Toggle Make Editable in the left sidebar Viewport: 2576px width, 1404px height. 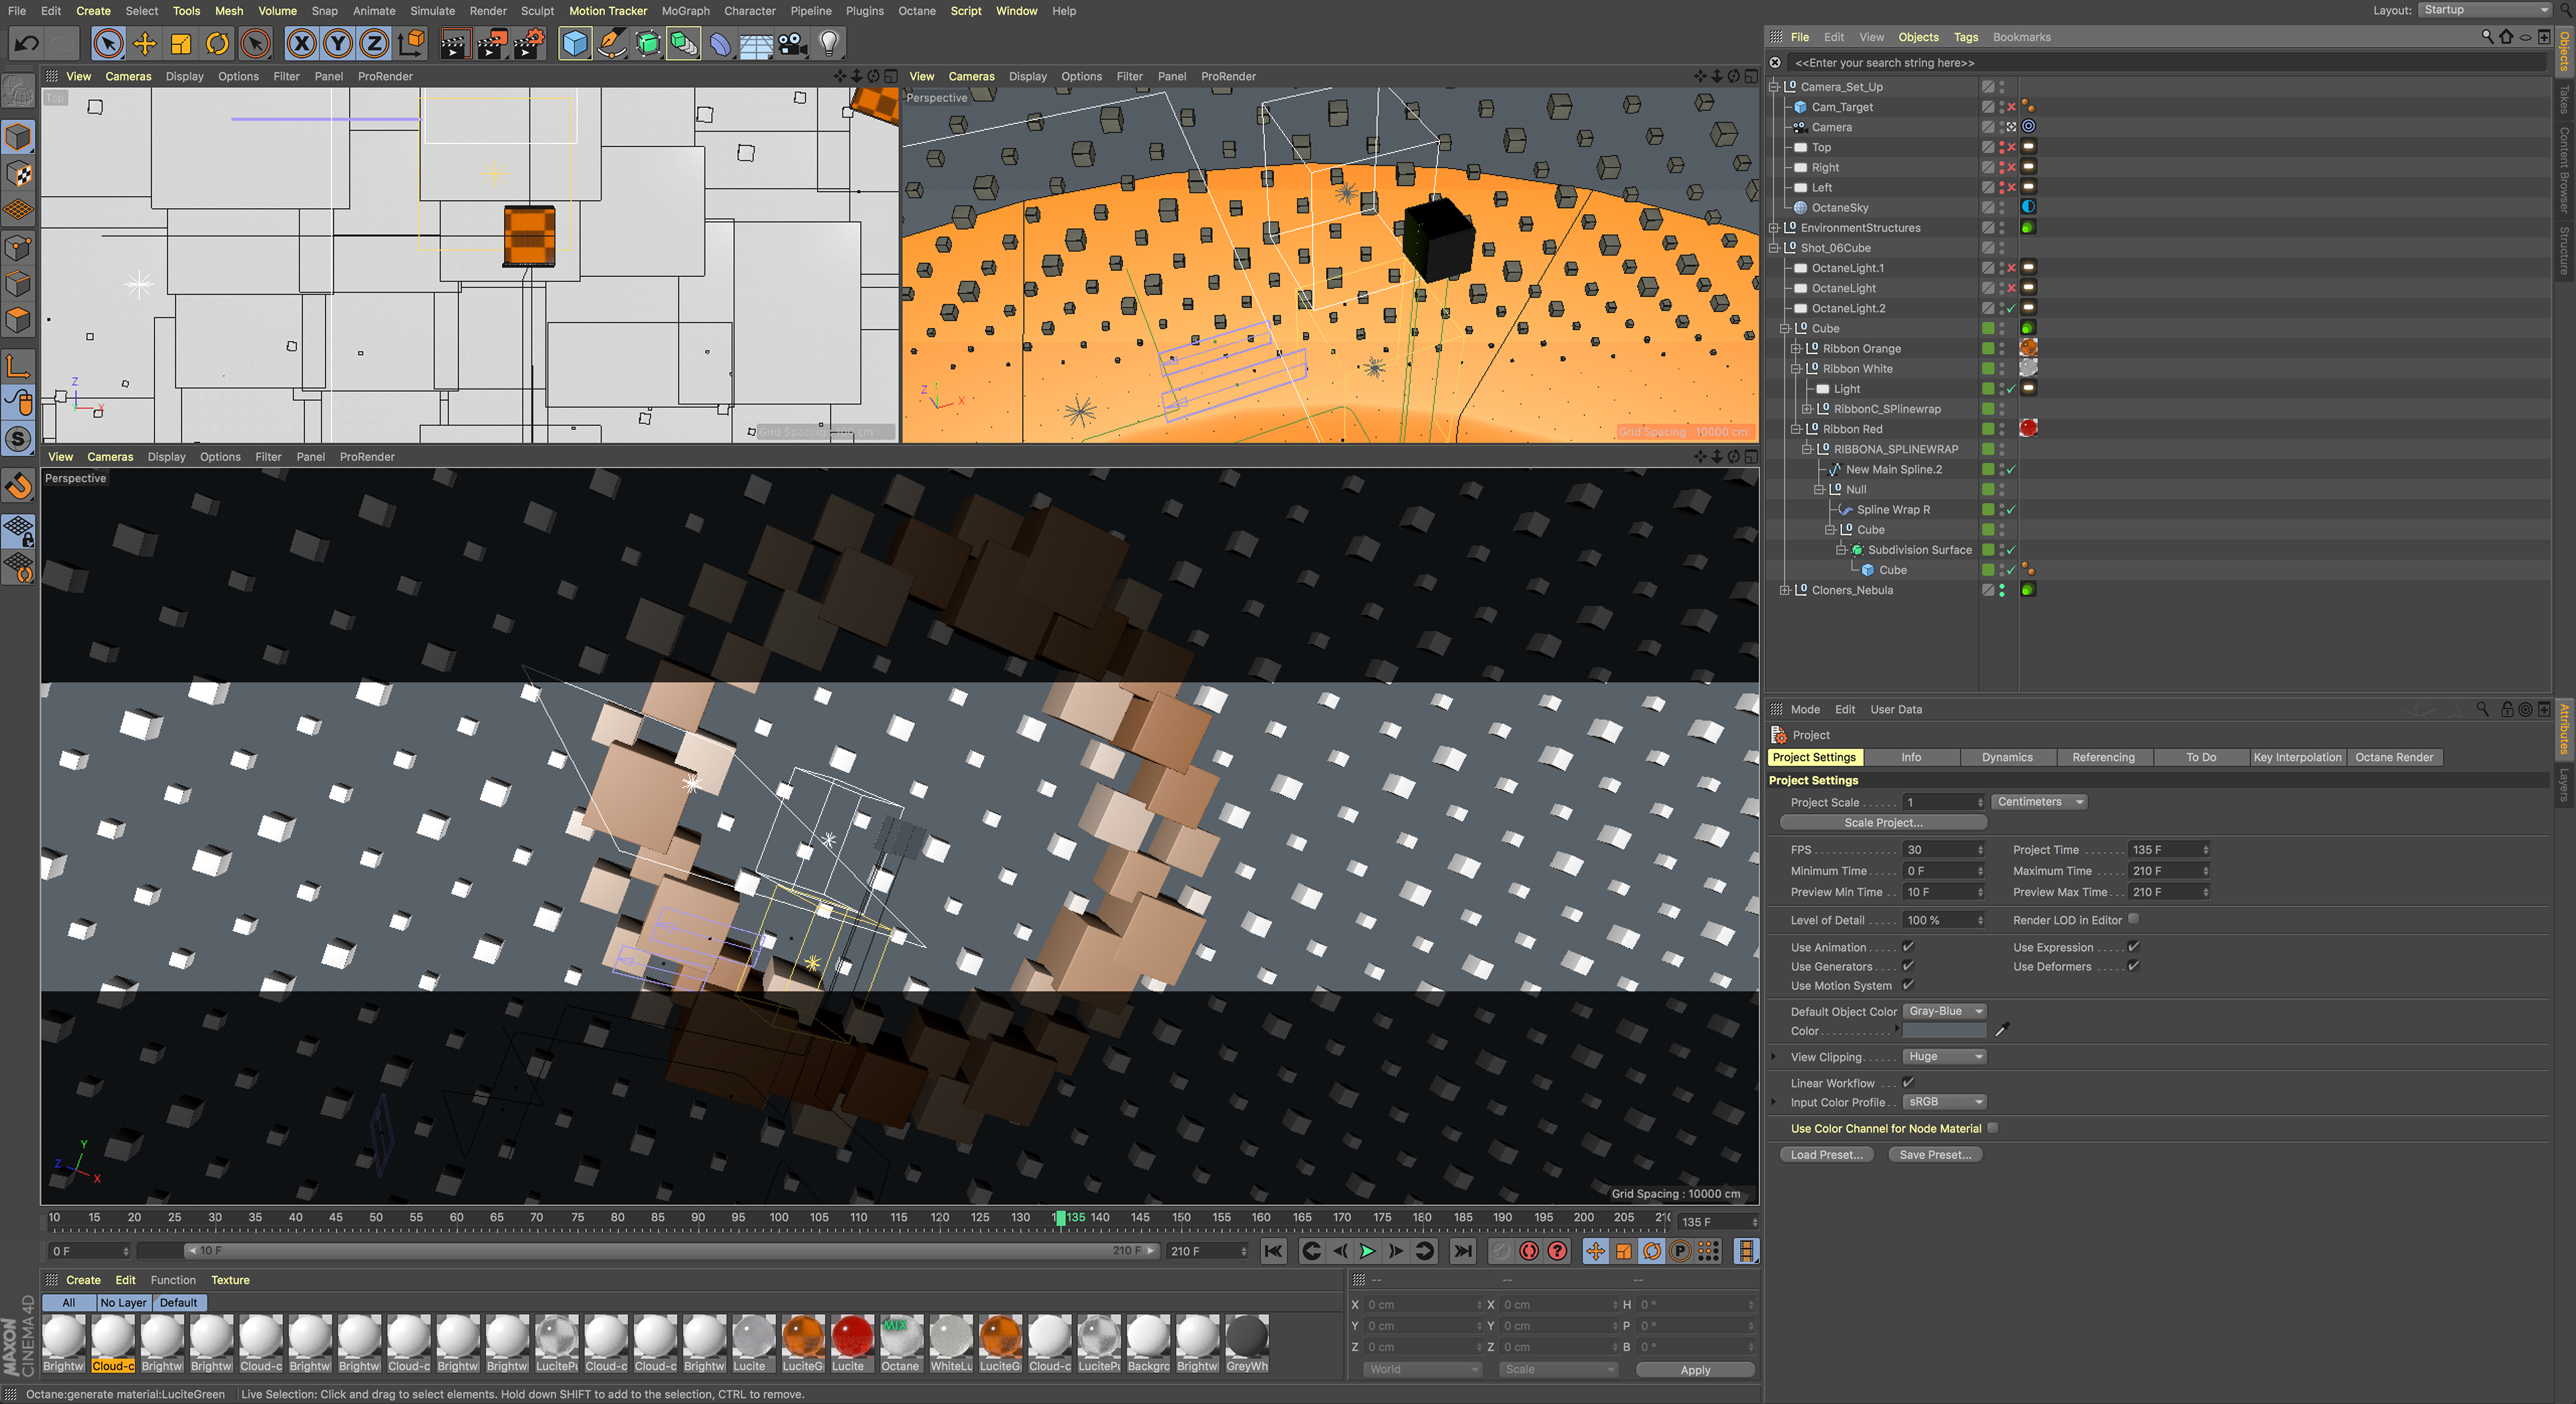[19, 91]
